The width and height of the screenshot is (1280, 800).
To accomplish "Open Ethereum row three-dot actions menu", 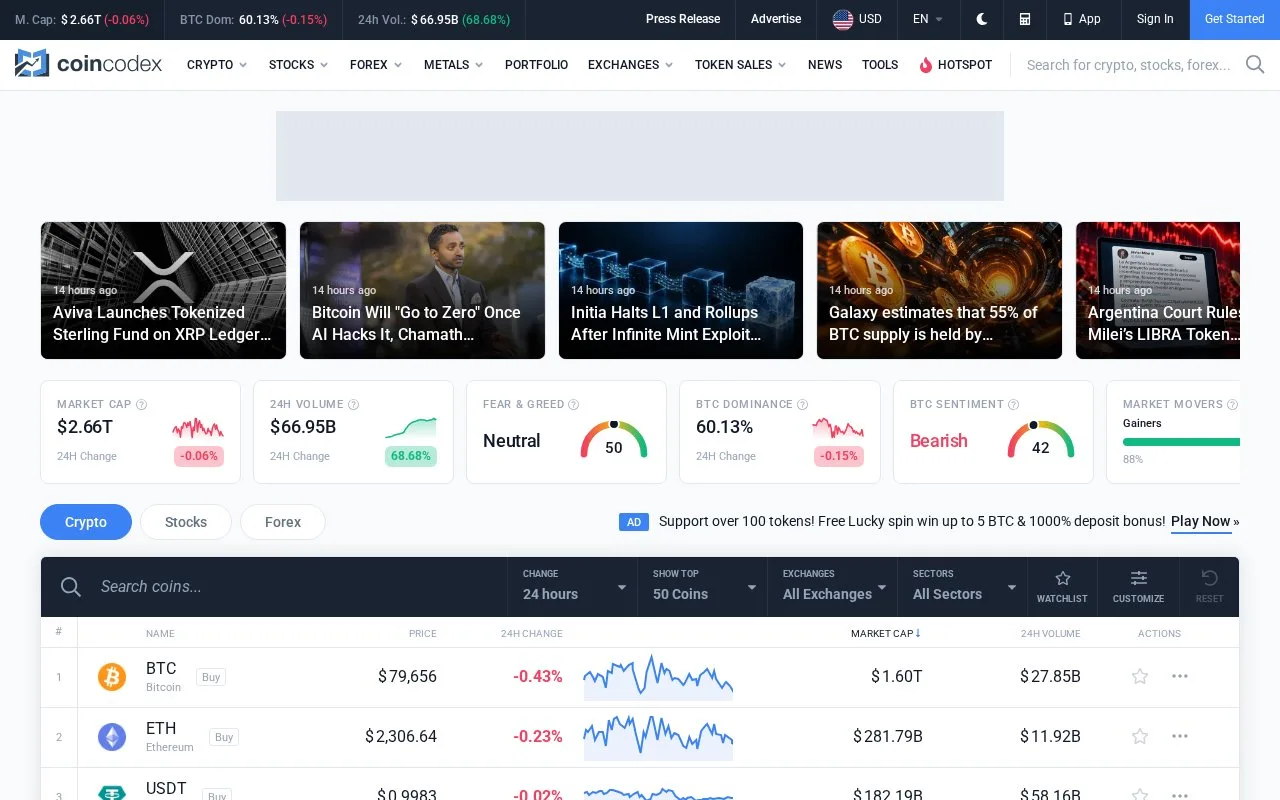I will 1180,737.
